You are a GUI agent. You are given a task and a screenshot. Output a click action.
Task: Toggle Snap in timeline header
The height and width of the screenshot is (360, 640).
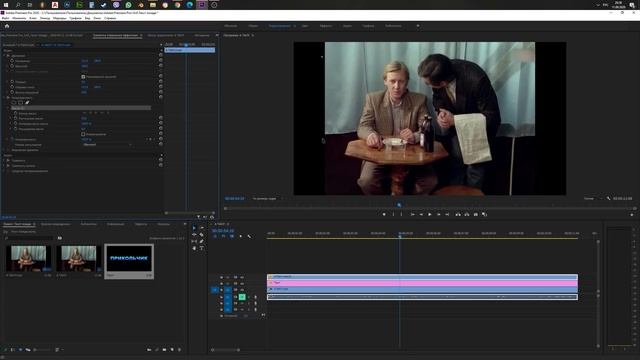(x=224, y=236)
